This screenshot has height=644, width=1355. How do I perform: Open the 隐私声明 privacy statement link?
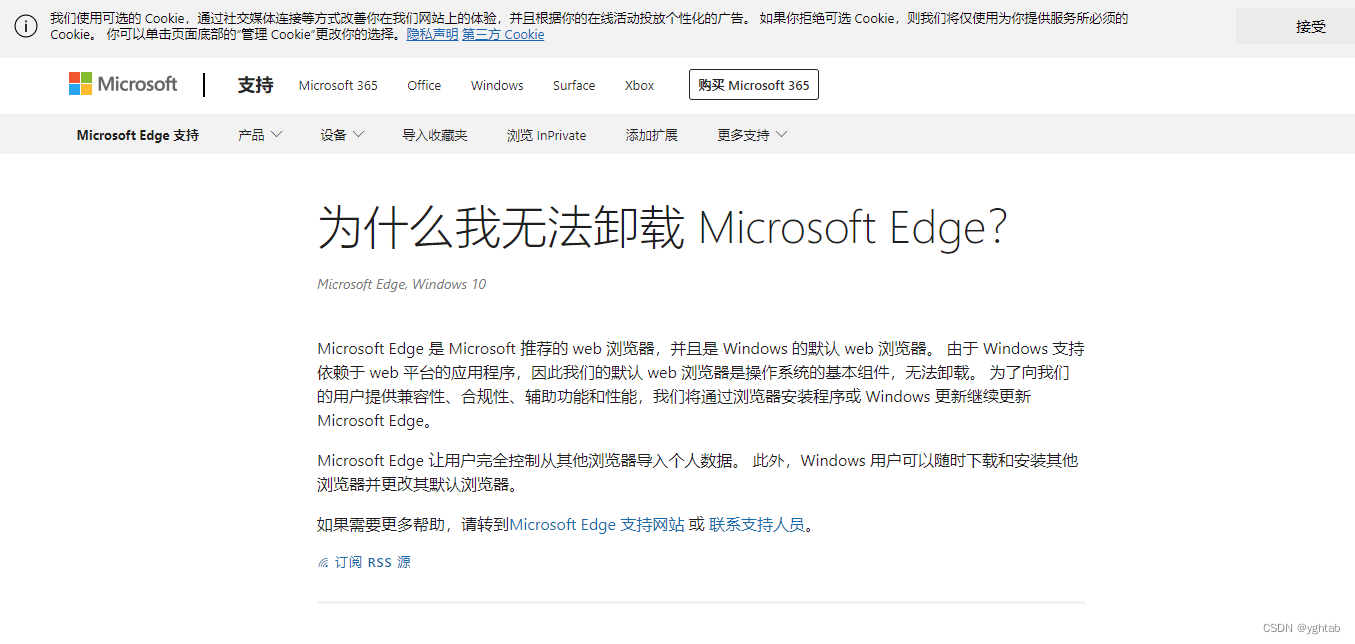pyautogui.click(x=432, y=34)
